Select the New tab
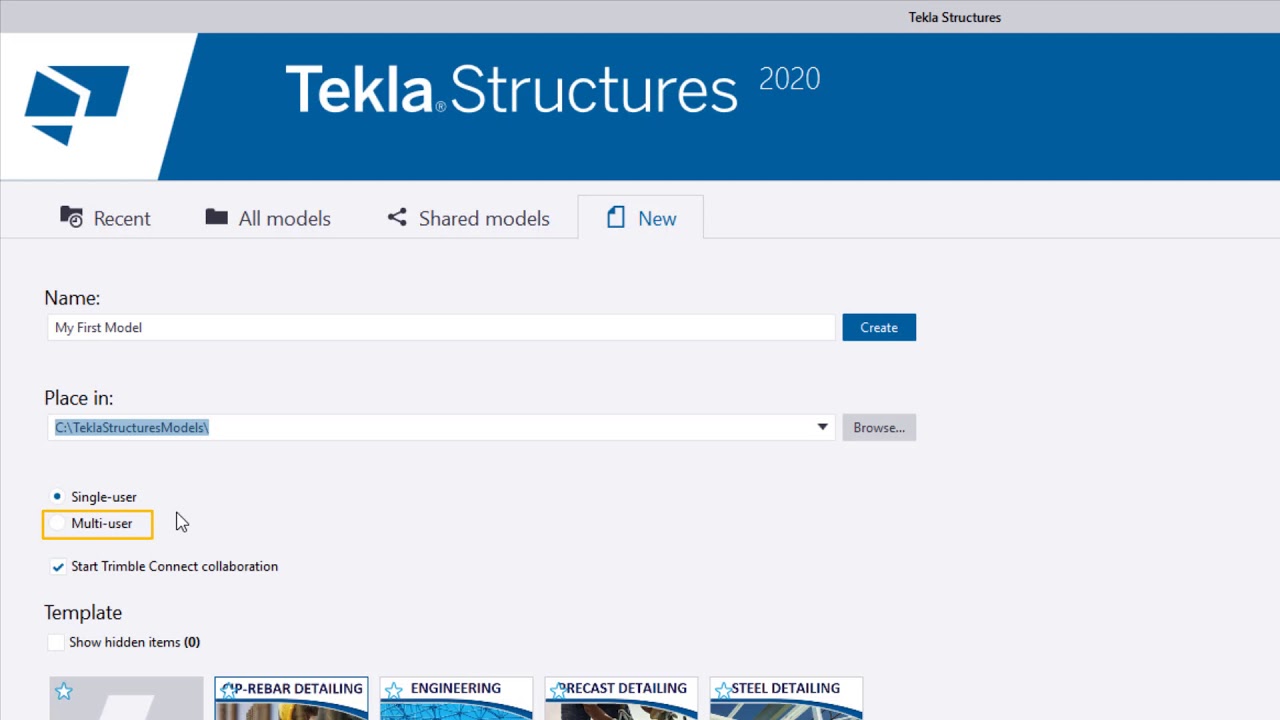The image size is (1280, 720). 641,218
